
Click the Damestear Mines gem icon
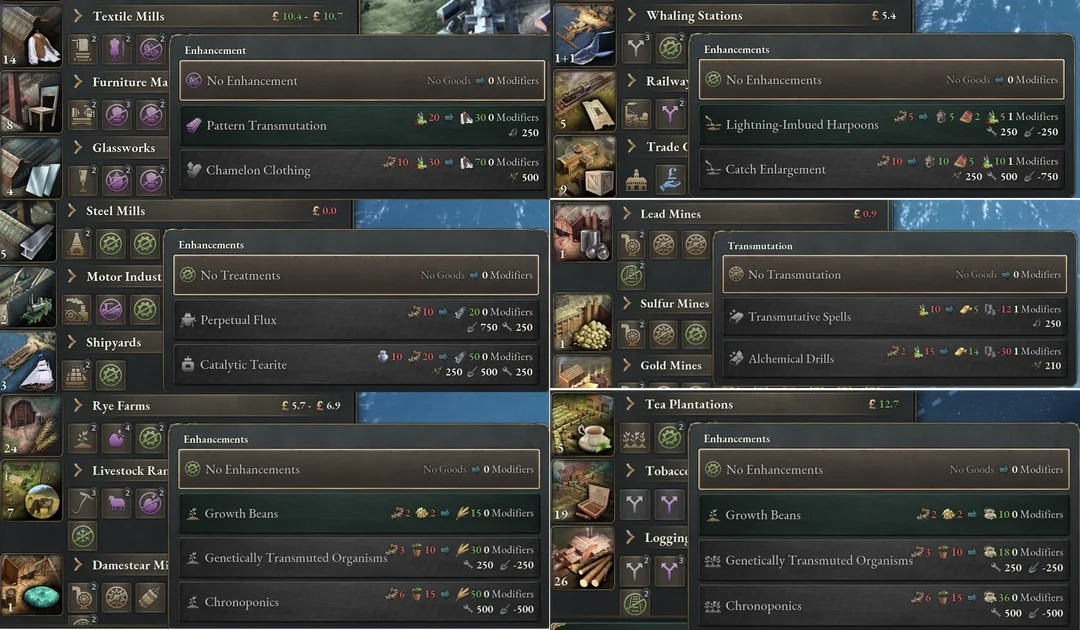[30, 585]
